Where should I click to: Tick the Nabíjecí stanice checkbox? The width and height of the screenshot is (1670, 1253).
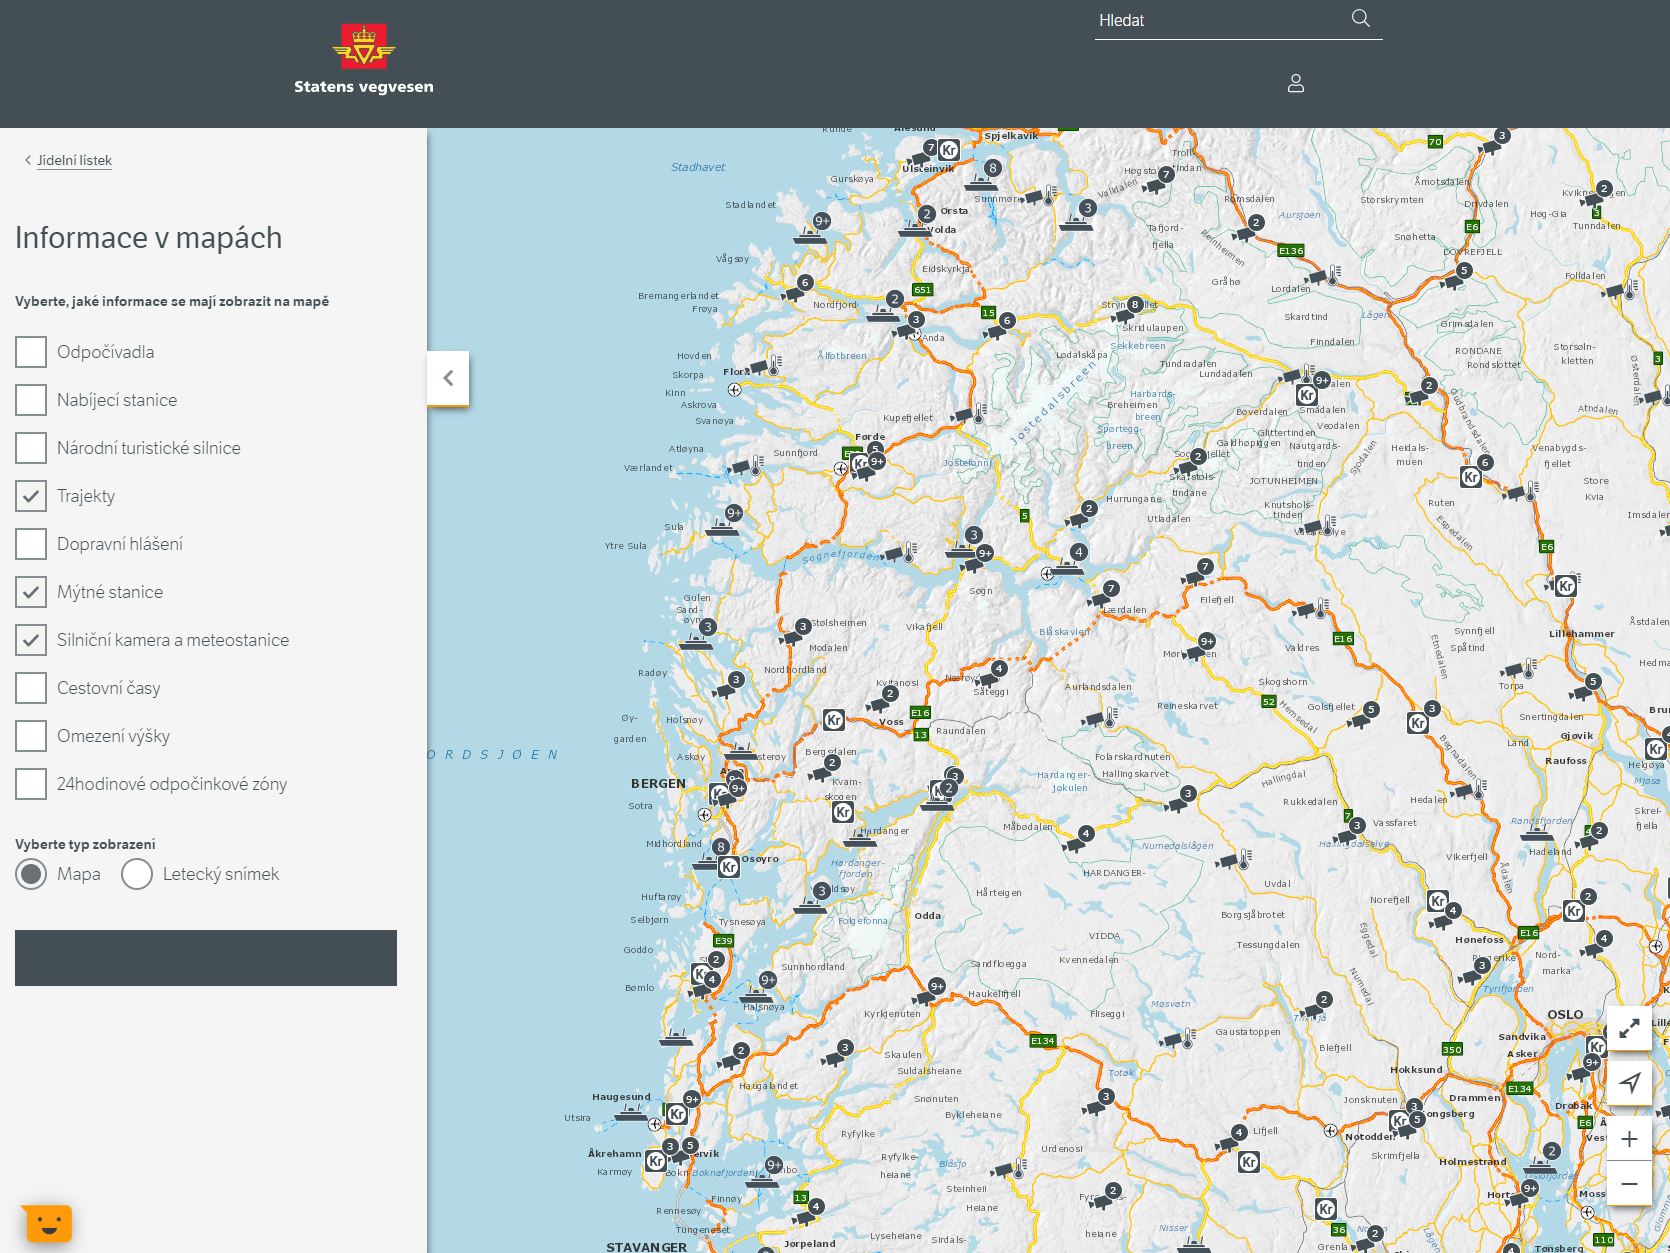[31, 400]
